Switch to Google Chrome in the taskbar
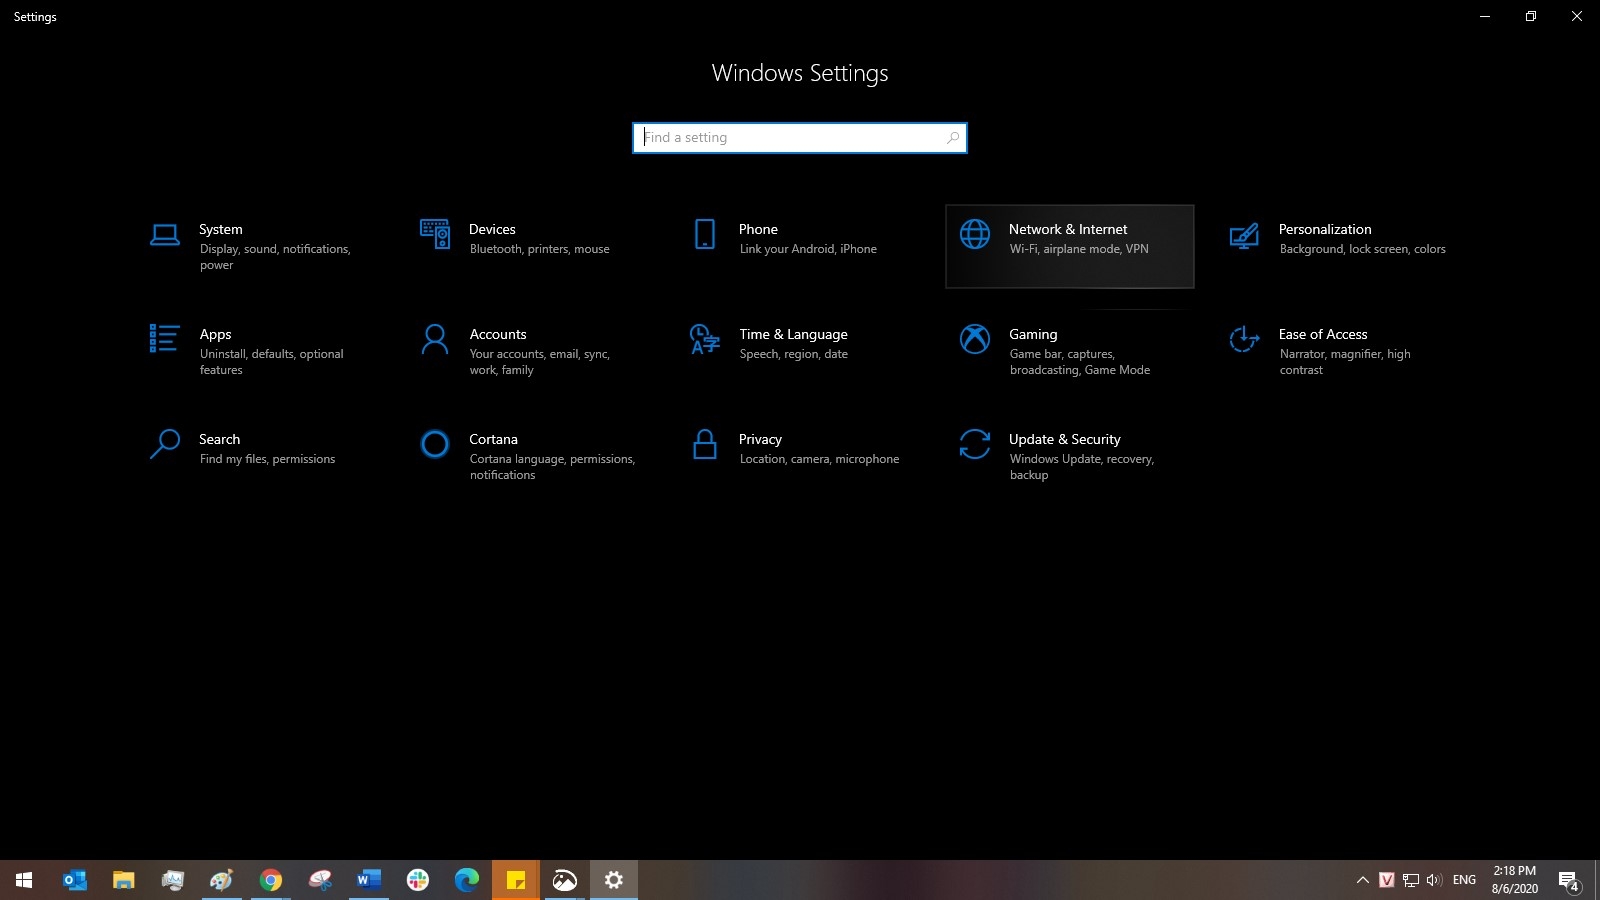The height and width of the screenshot is (900, 1600). [270, 880]
